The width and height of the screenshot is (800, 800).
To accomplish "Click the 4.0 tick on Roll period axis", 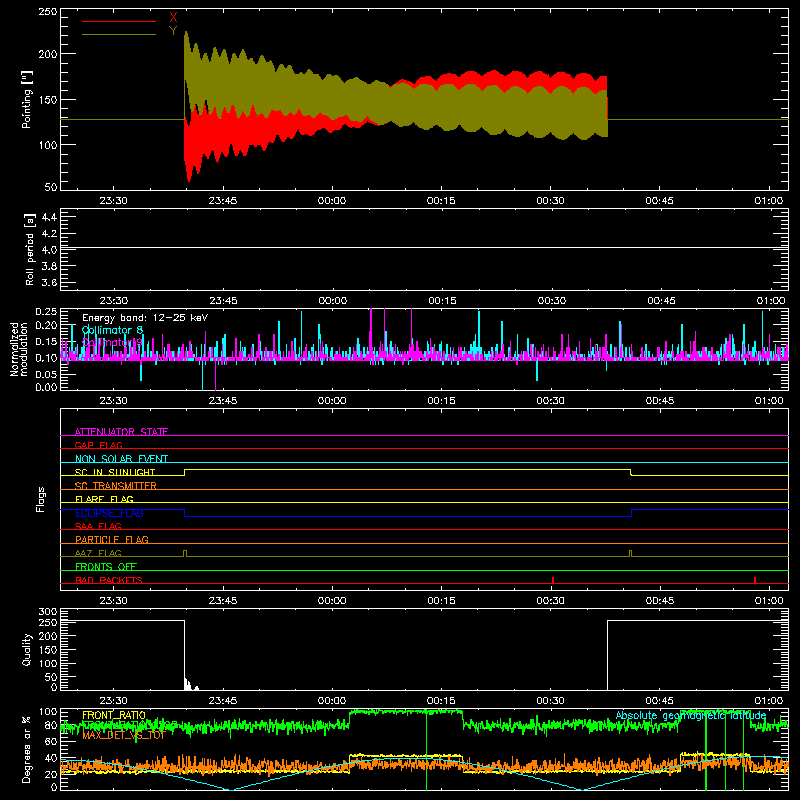I will point(49,250).
